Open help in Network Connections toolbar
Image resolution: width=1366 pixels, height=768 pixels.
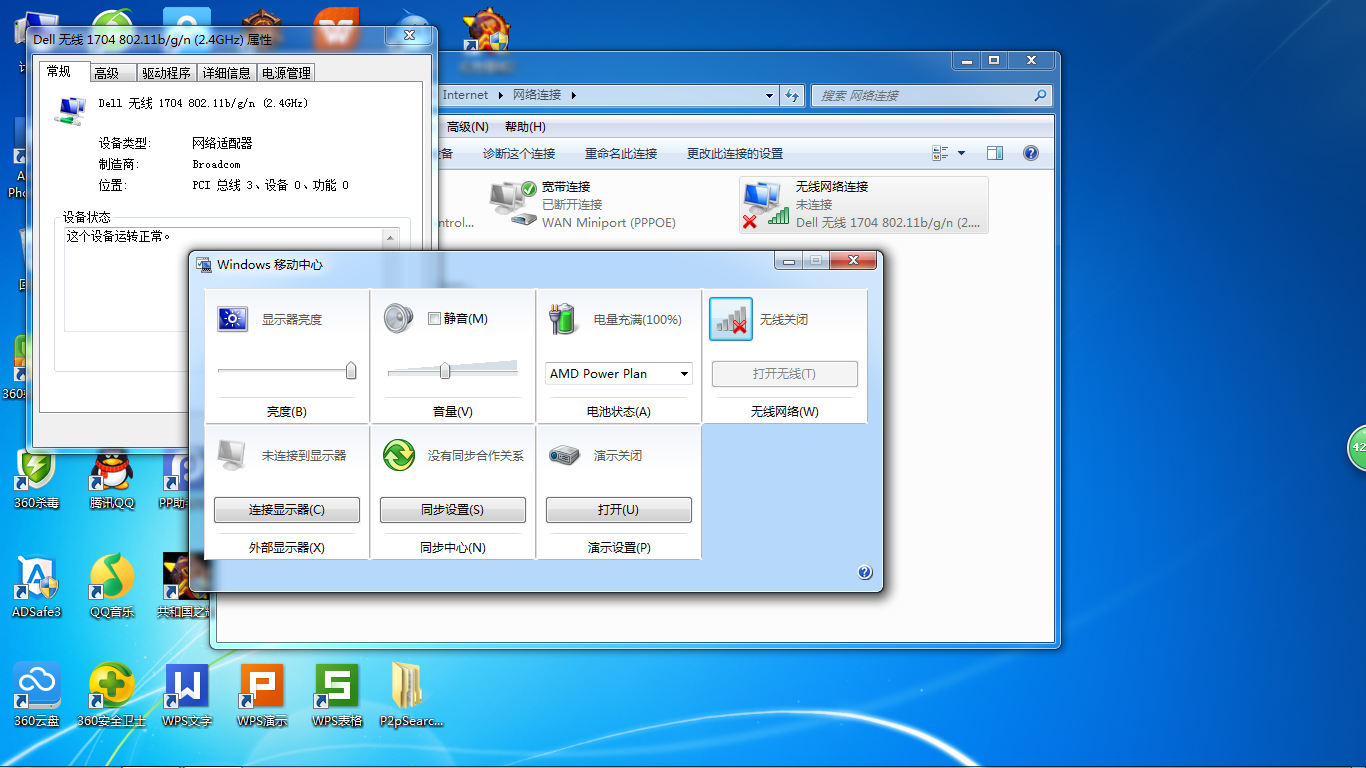point(1031,153)
